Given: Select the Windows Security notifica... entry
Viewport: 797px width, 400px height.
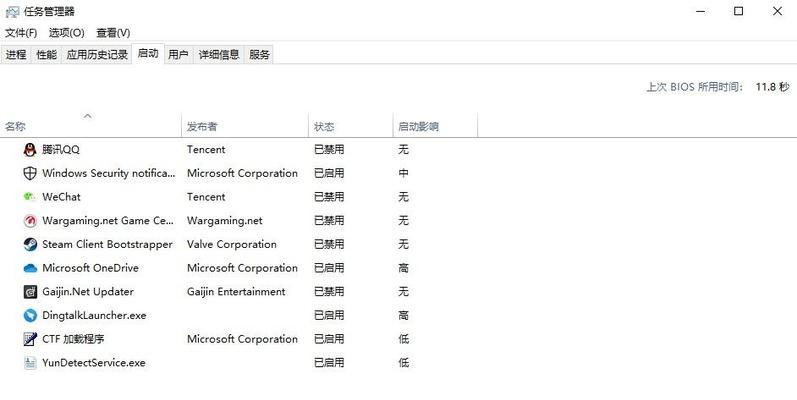Looking at the screenshot, I should [109, 173].
